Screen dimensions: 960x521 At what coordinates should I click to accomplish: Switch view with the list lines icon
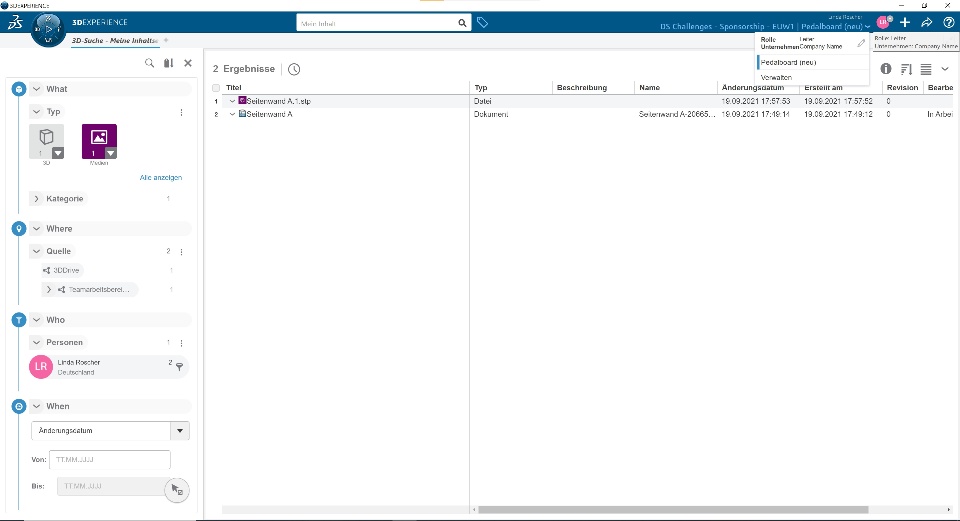point(926,69)
